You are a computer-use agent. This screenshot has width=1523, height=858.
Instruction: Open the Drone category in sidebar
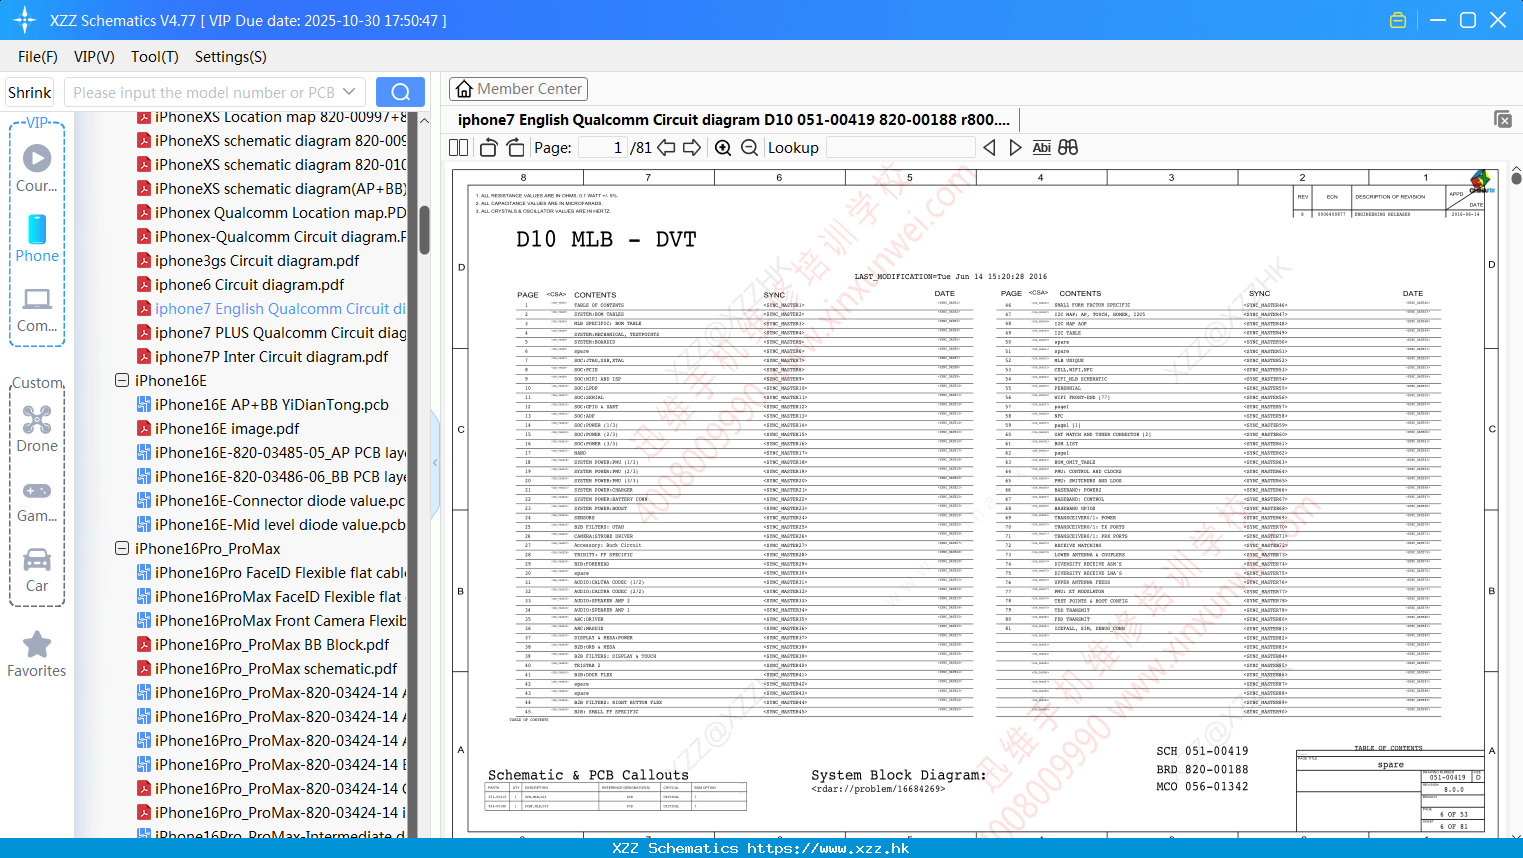37,429
